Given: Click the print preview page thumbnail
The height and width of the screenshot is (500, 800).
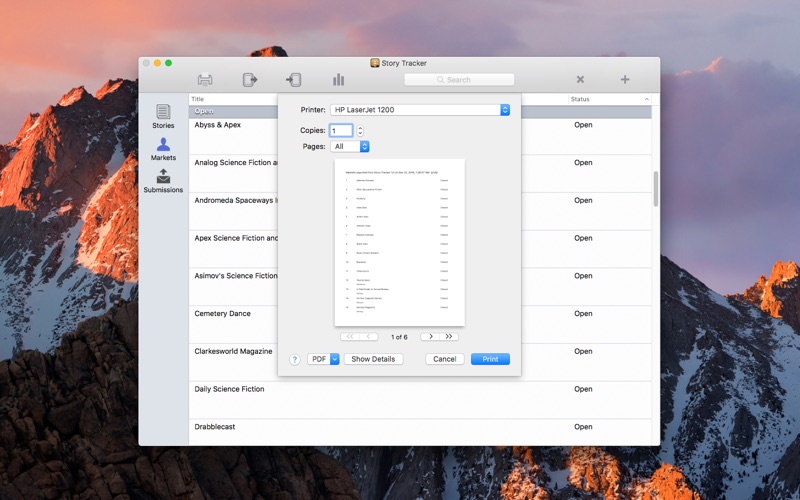Looking at the screenshot, I should point(399,242).
